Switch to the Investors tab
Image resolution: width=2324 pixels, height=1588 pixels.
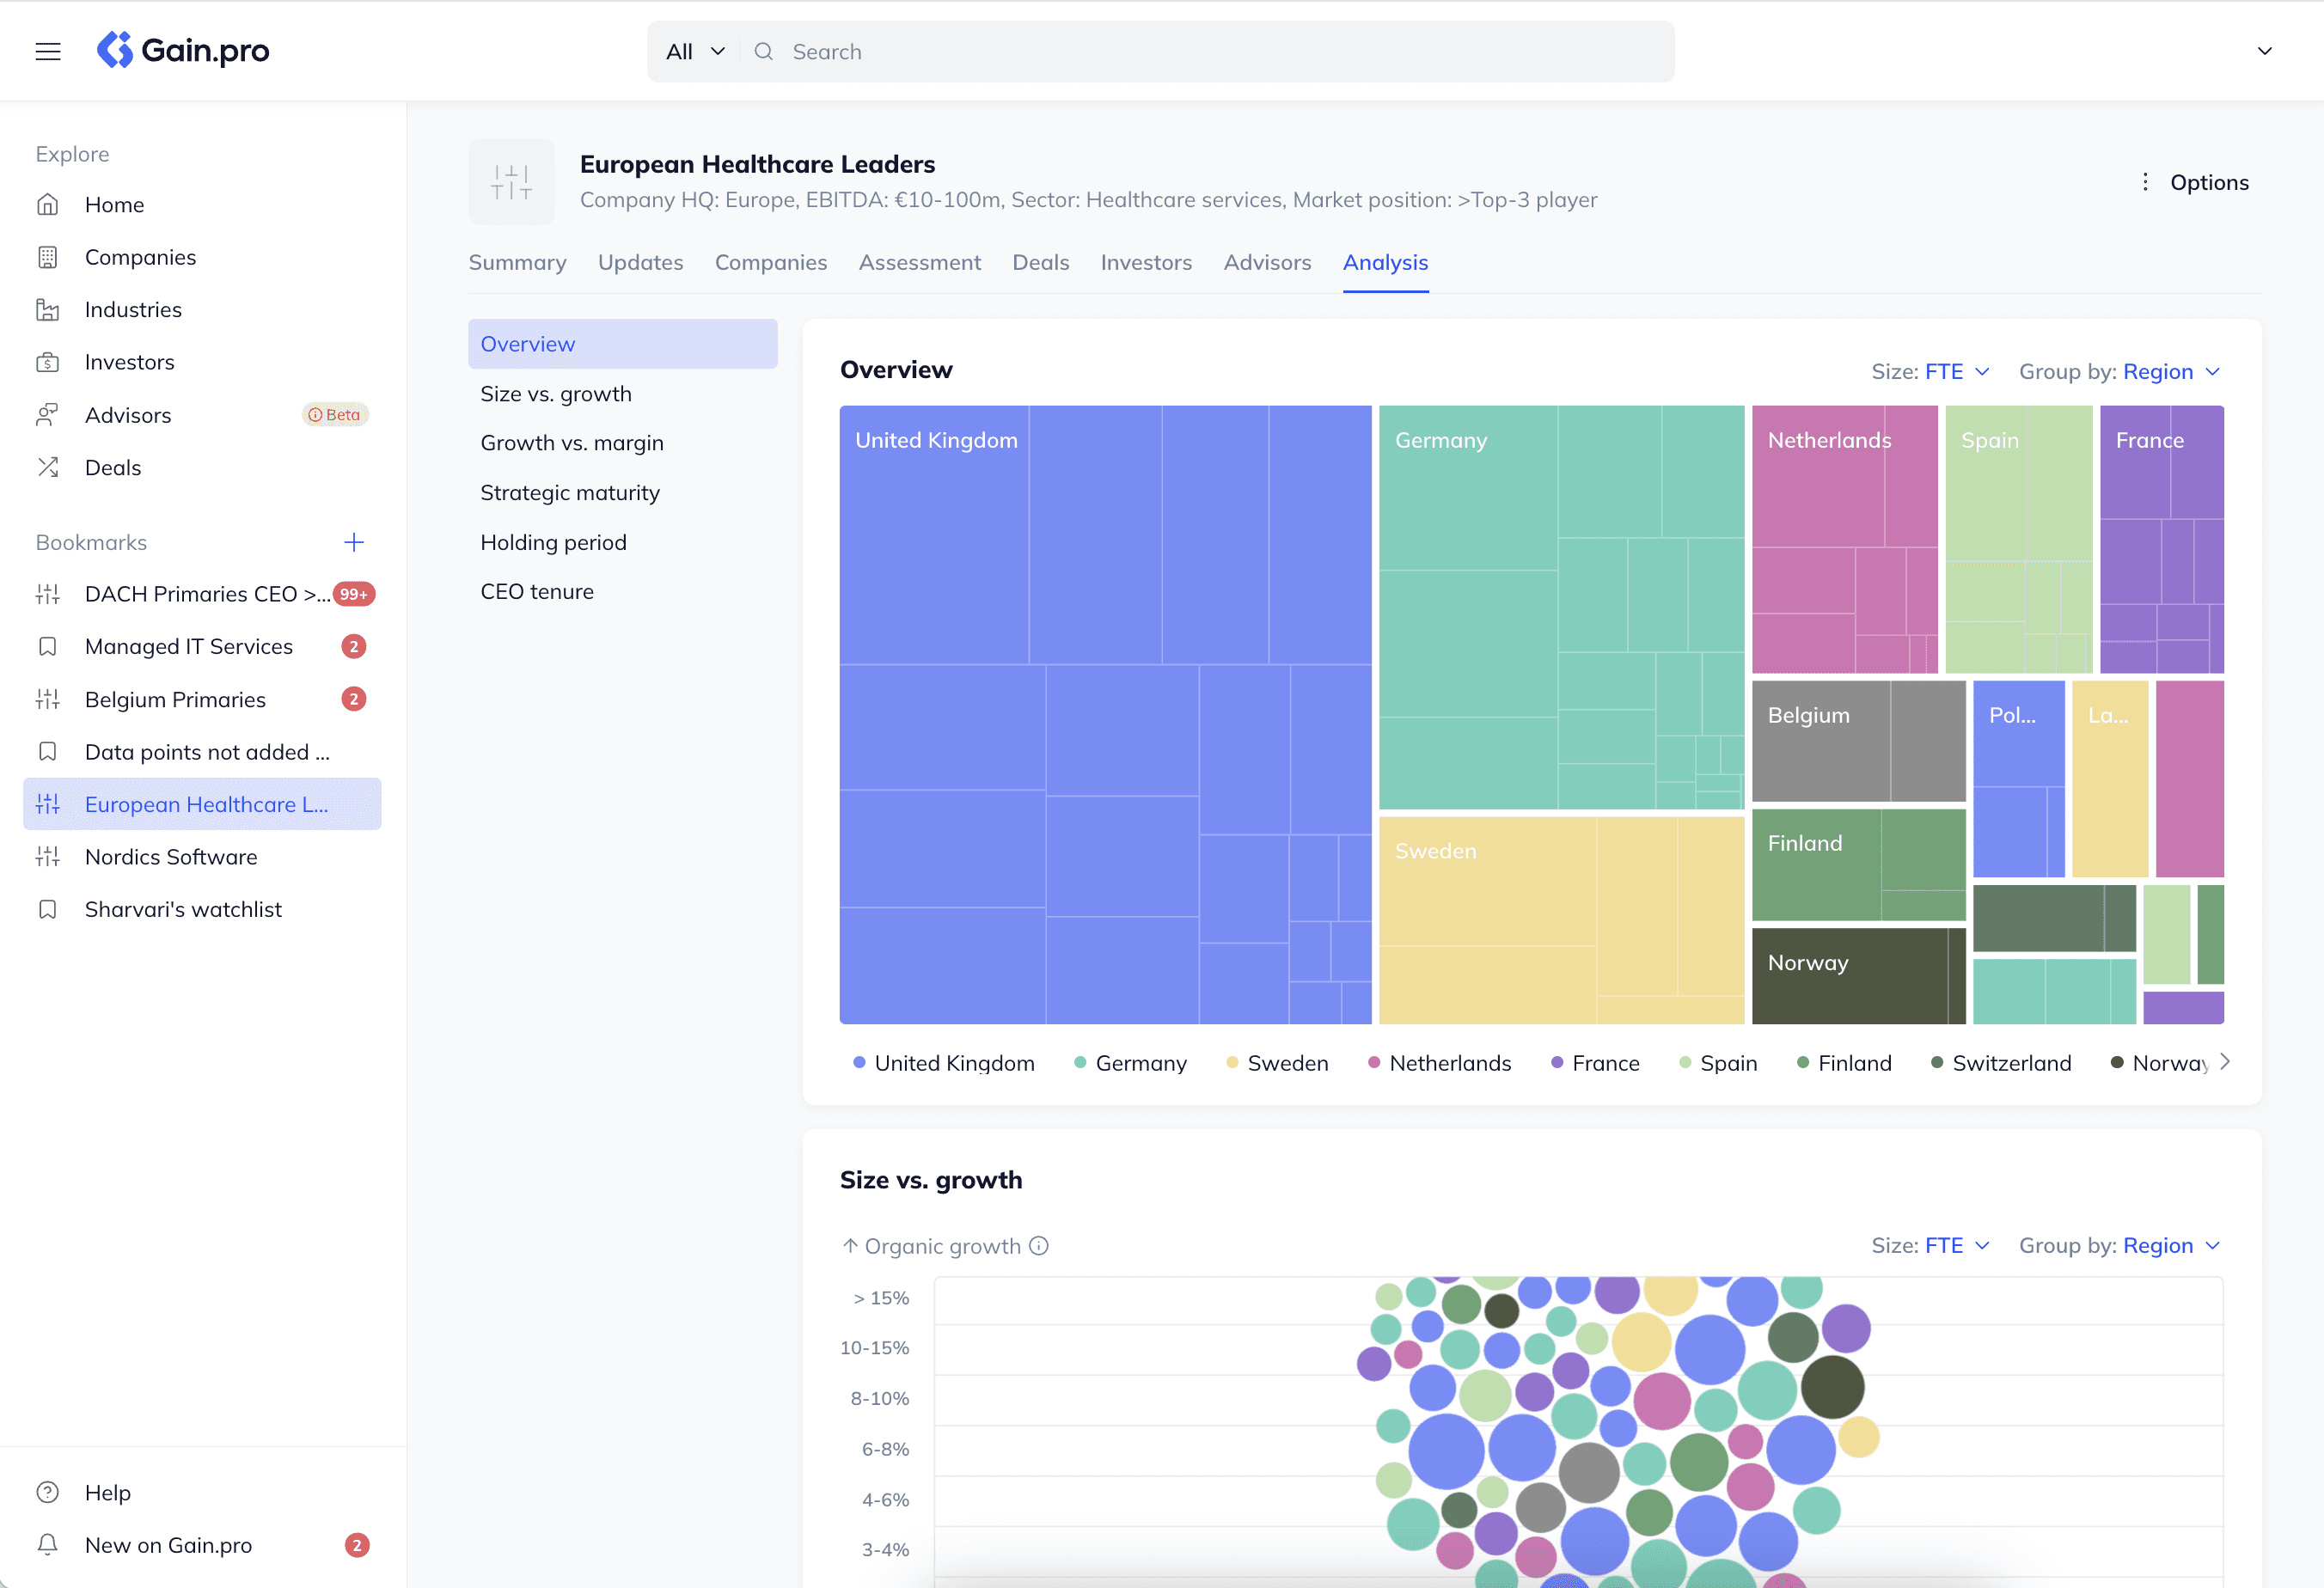pyautogui.click(x=1146, y=262)
